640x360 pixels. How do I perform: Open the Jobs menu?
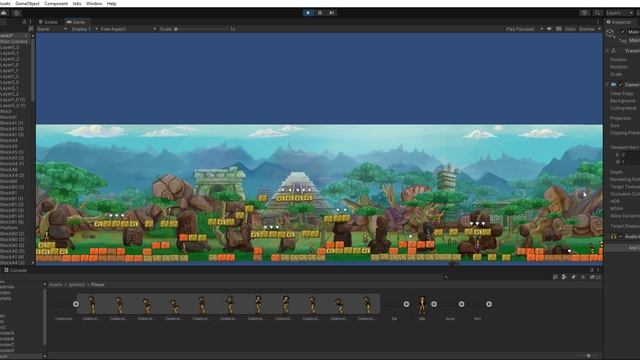[77, 3]
